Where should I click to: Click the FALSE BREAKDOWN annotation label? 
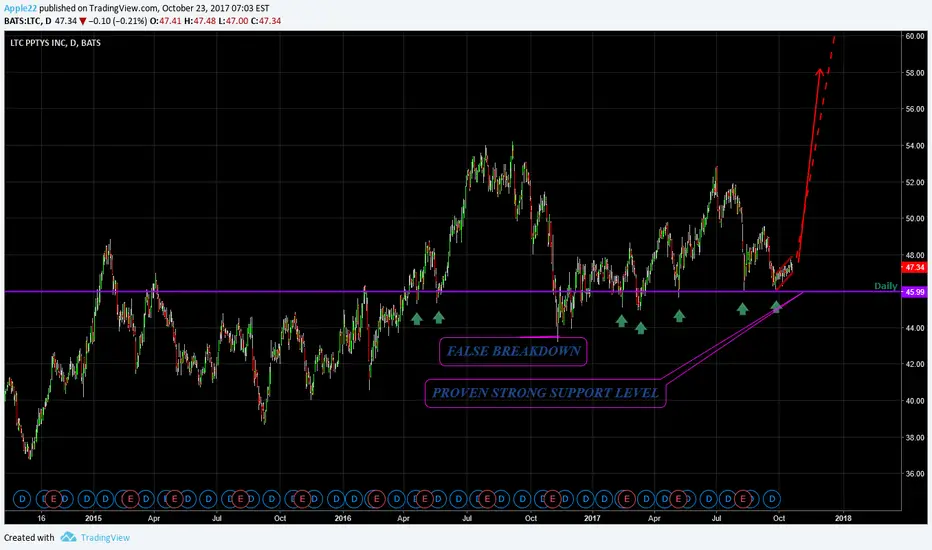(514, 351)
